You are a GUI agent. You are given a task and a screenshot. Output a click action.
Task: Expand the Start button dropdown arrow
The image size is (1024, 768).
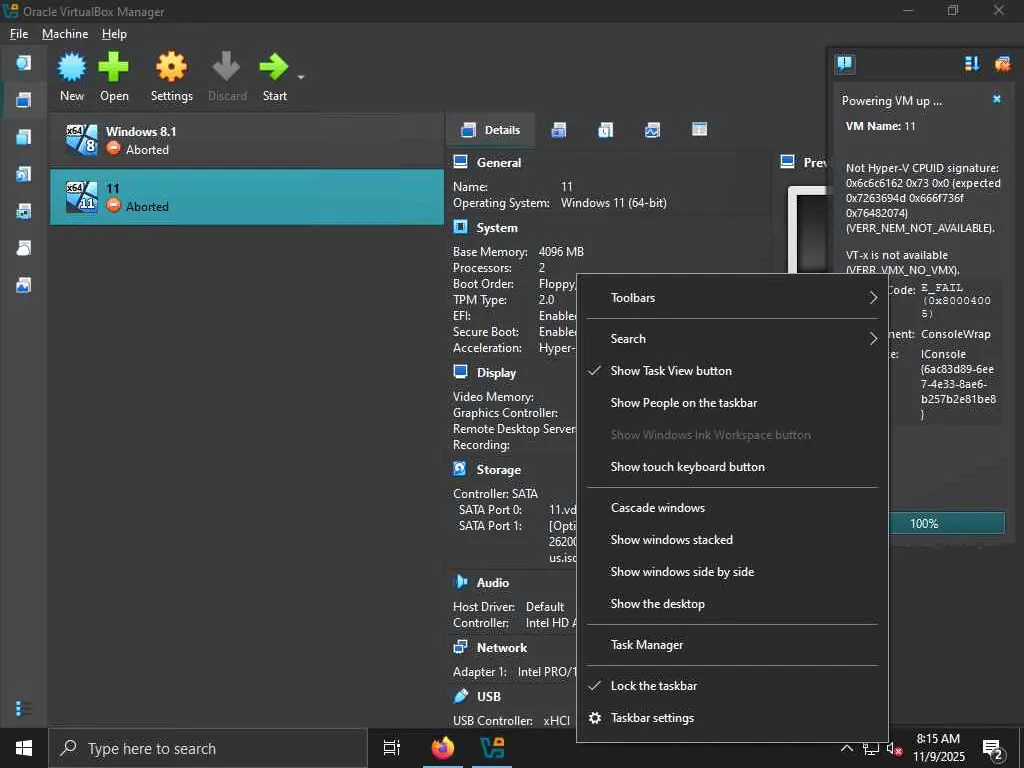point(300,77)
